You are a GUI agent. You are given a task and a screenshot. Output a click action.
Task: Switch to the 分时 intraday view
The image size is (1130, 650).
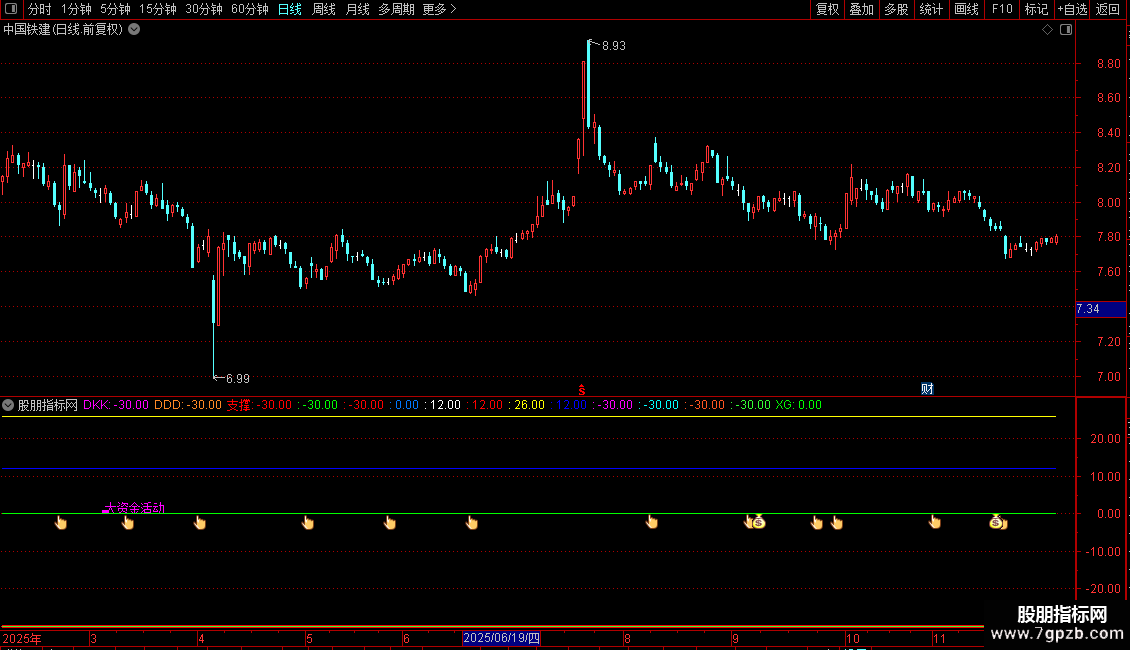pos(40,9)
